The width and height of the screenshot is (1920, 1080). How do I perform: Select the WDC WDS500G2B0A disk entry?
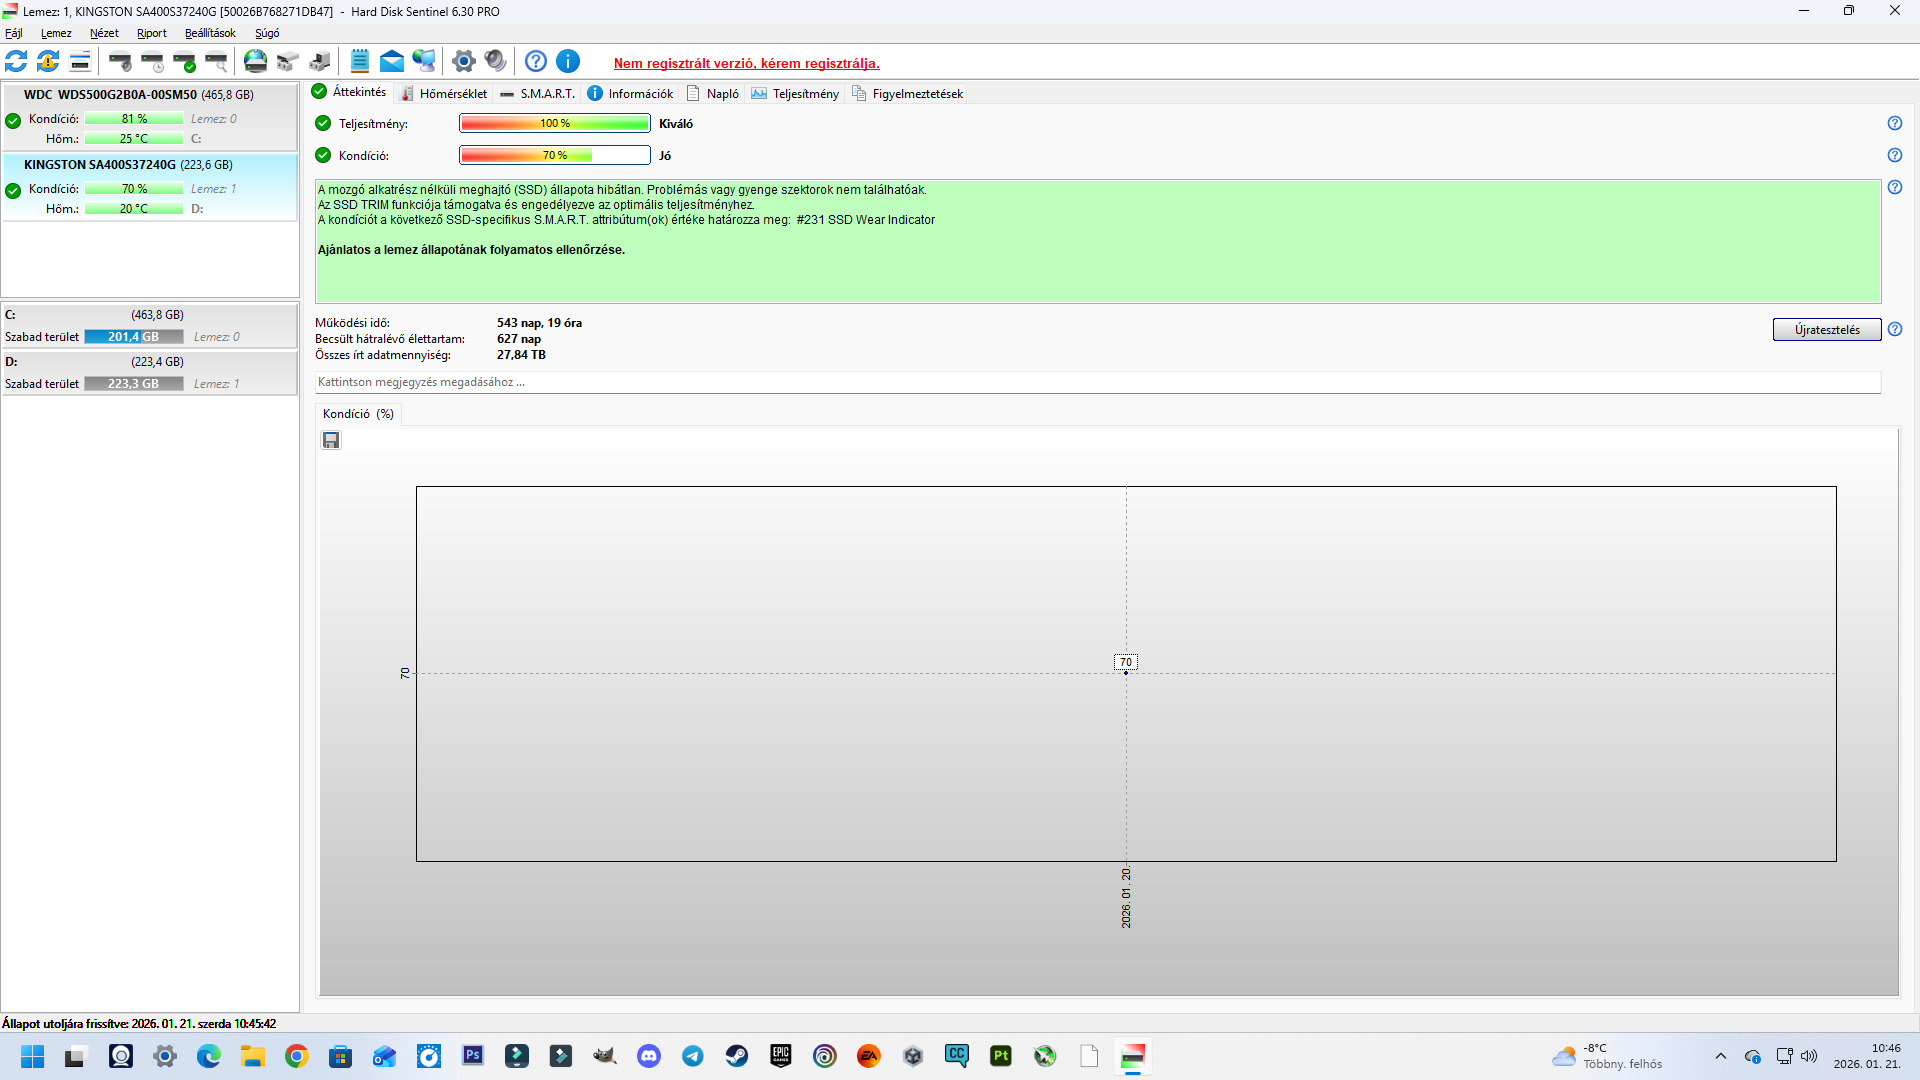[x=138, y=95]
